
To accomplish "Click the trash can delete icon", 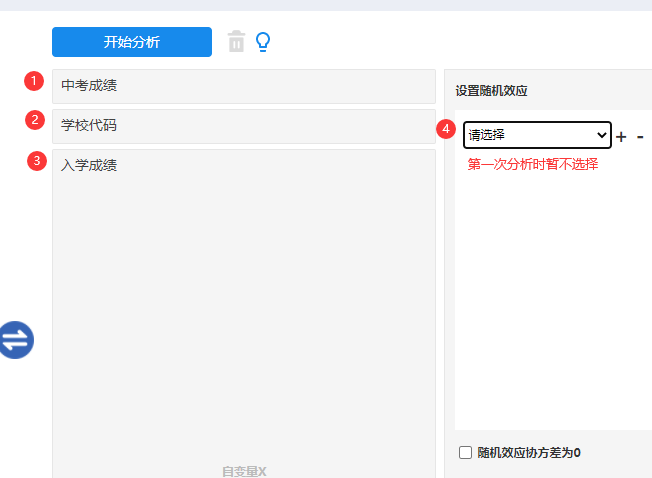I will [x=236, y=42].
